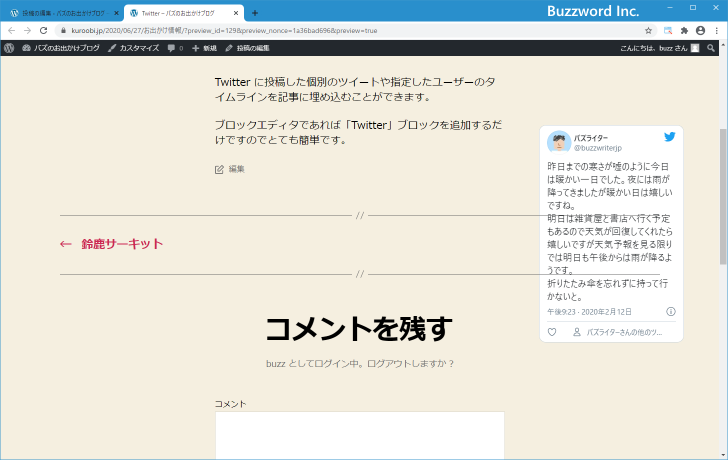Click the ログアウトしますか？ link
The image size is (728, 460).
tap(410, 363)
